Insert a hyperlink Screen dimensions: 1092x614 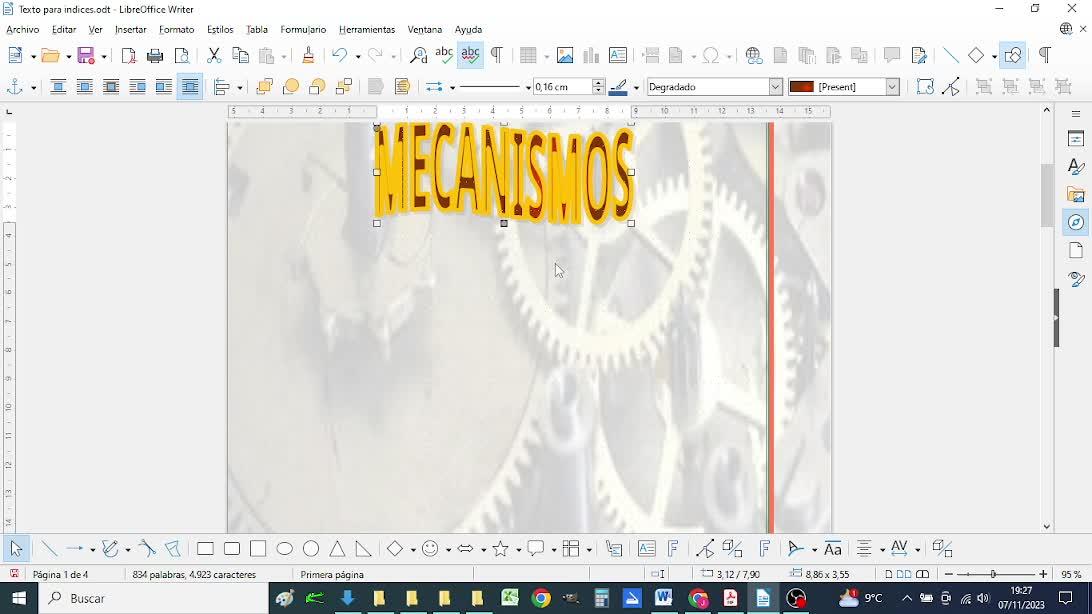click(754, 56)
